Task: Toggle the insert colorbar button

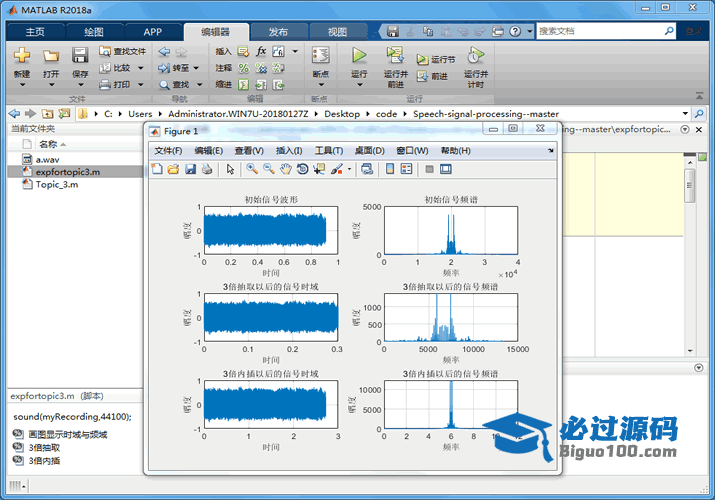Action: [x=390, y=169]
